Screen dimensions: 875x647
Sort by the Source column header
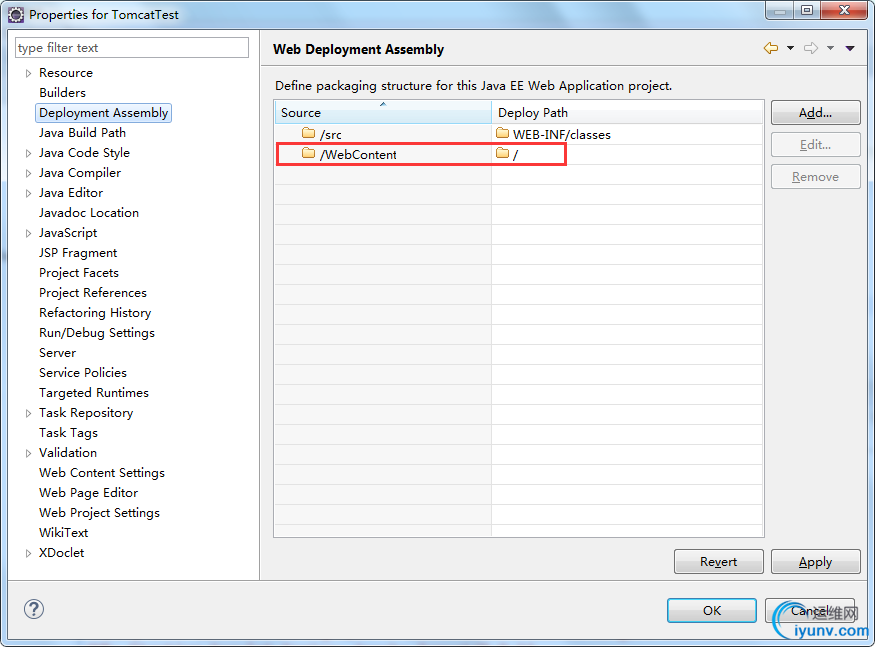coord(383,112)
